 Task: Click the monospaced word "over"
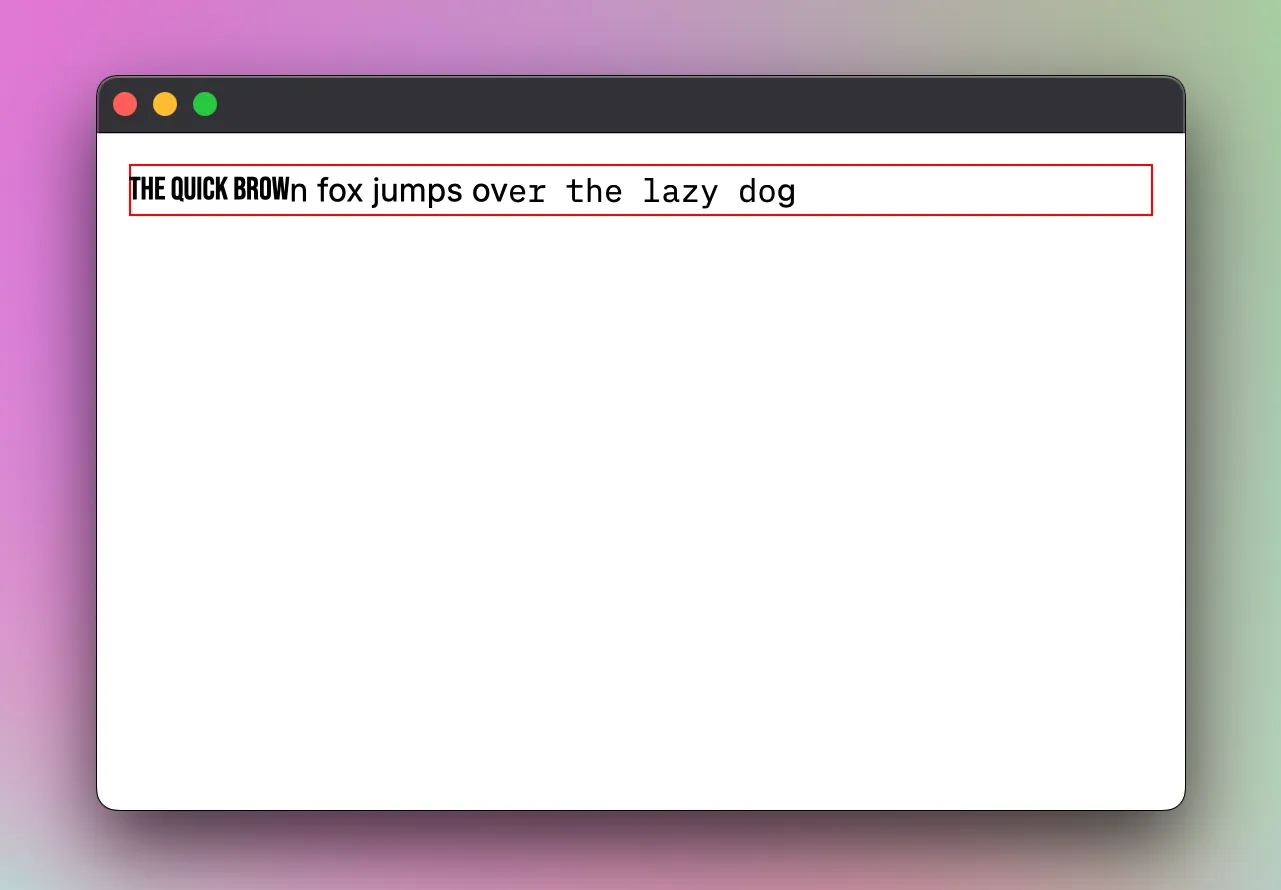click(509, 191)
